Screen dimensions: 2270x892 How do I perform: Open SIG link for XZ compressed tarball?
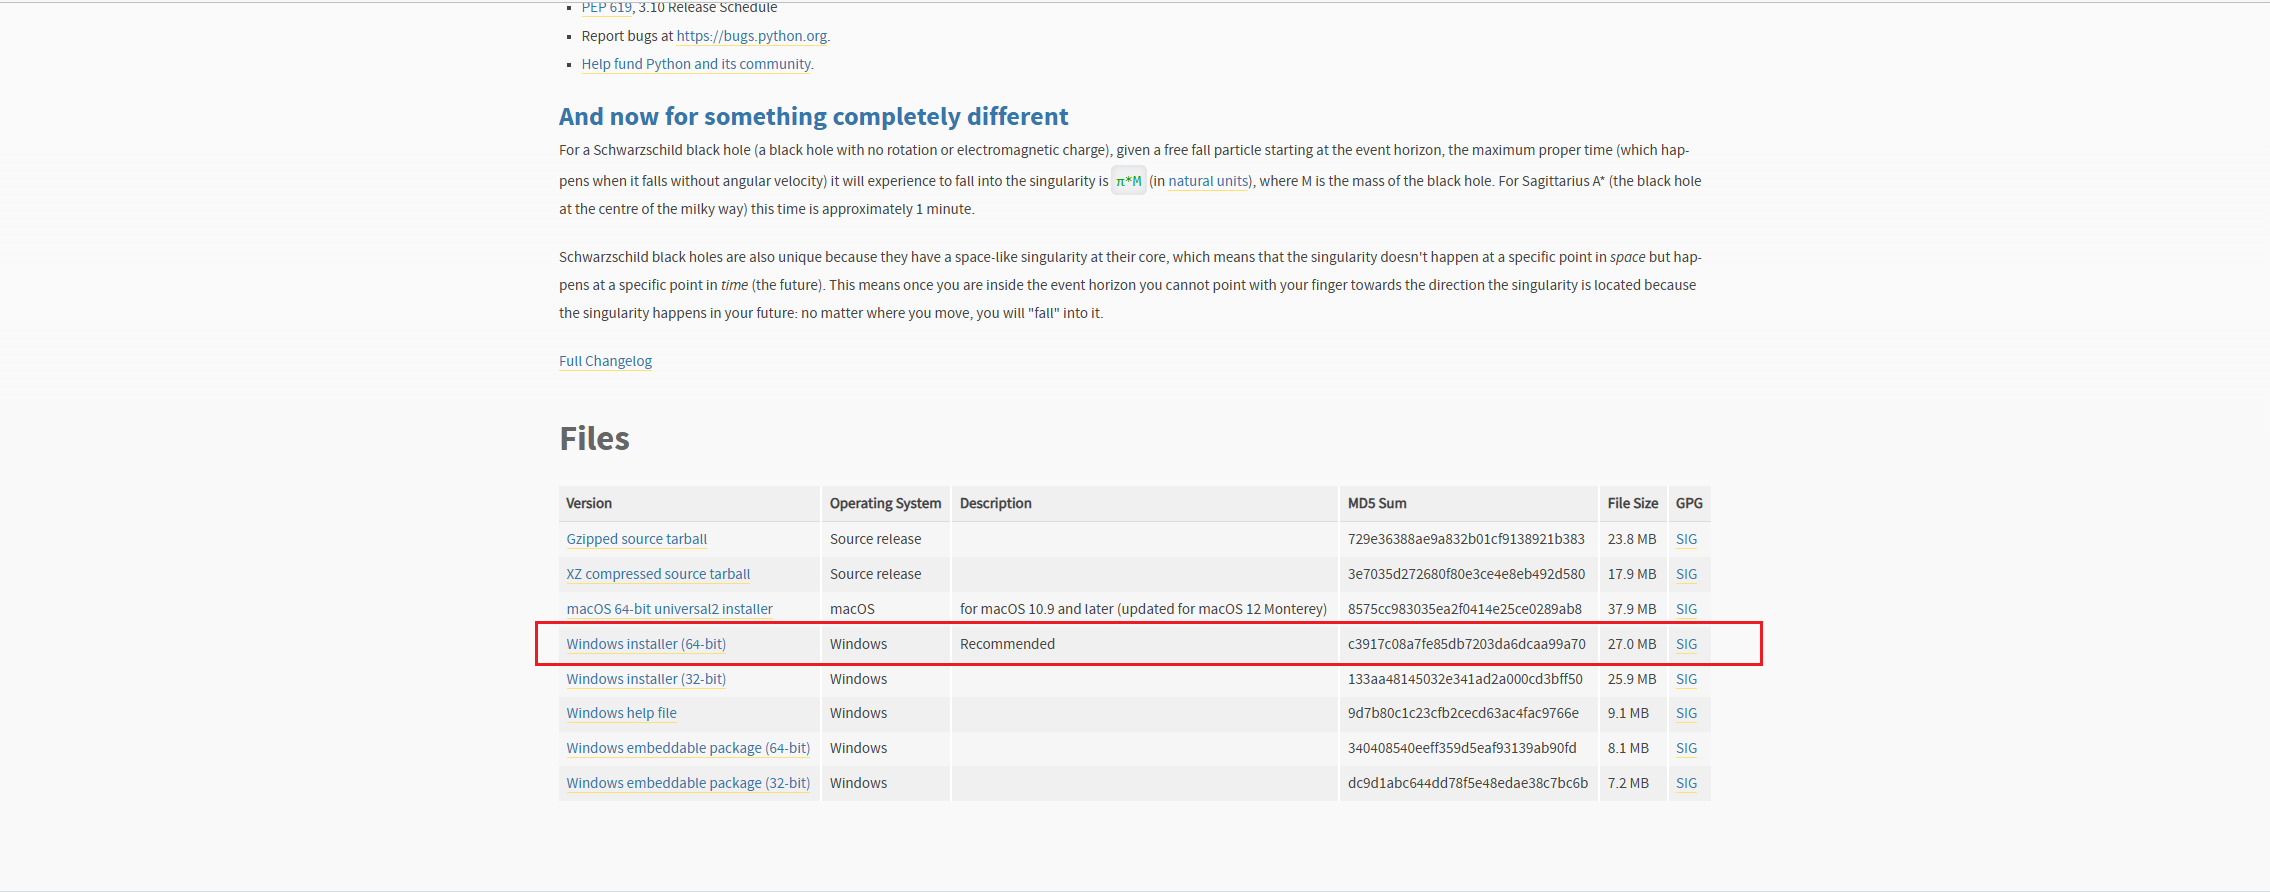[x=1686, y=574]
